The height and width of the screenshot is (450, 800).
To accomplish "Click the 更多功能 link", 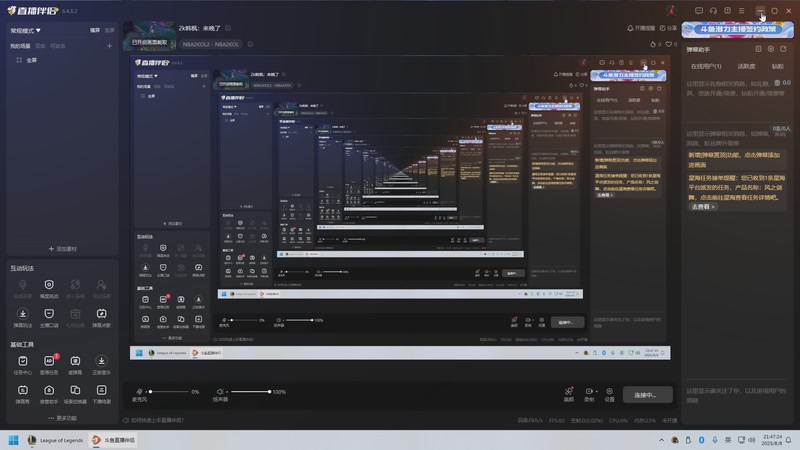I will tap(62, 418).
